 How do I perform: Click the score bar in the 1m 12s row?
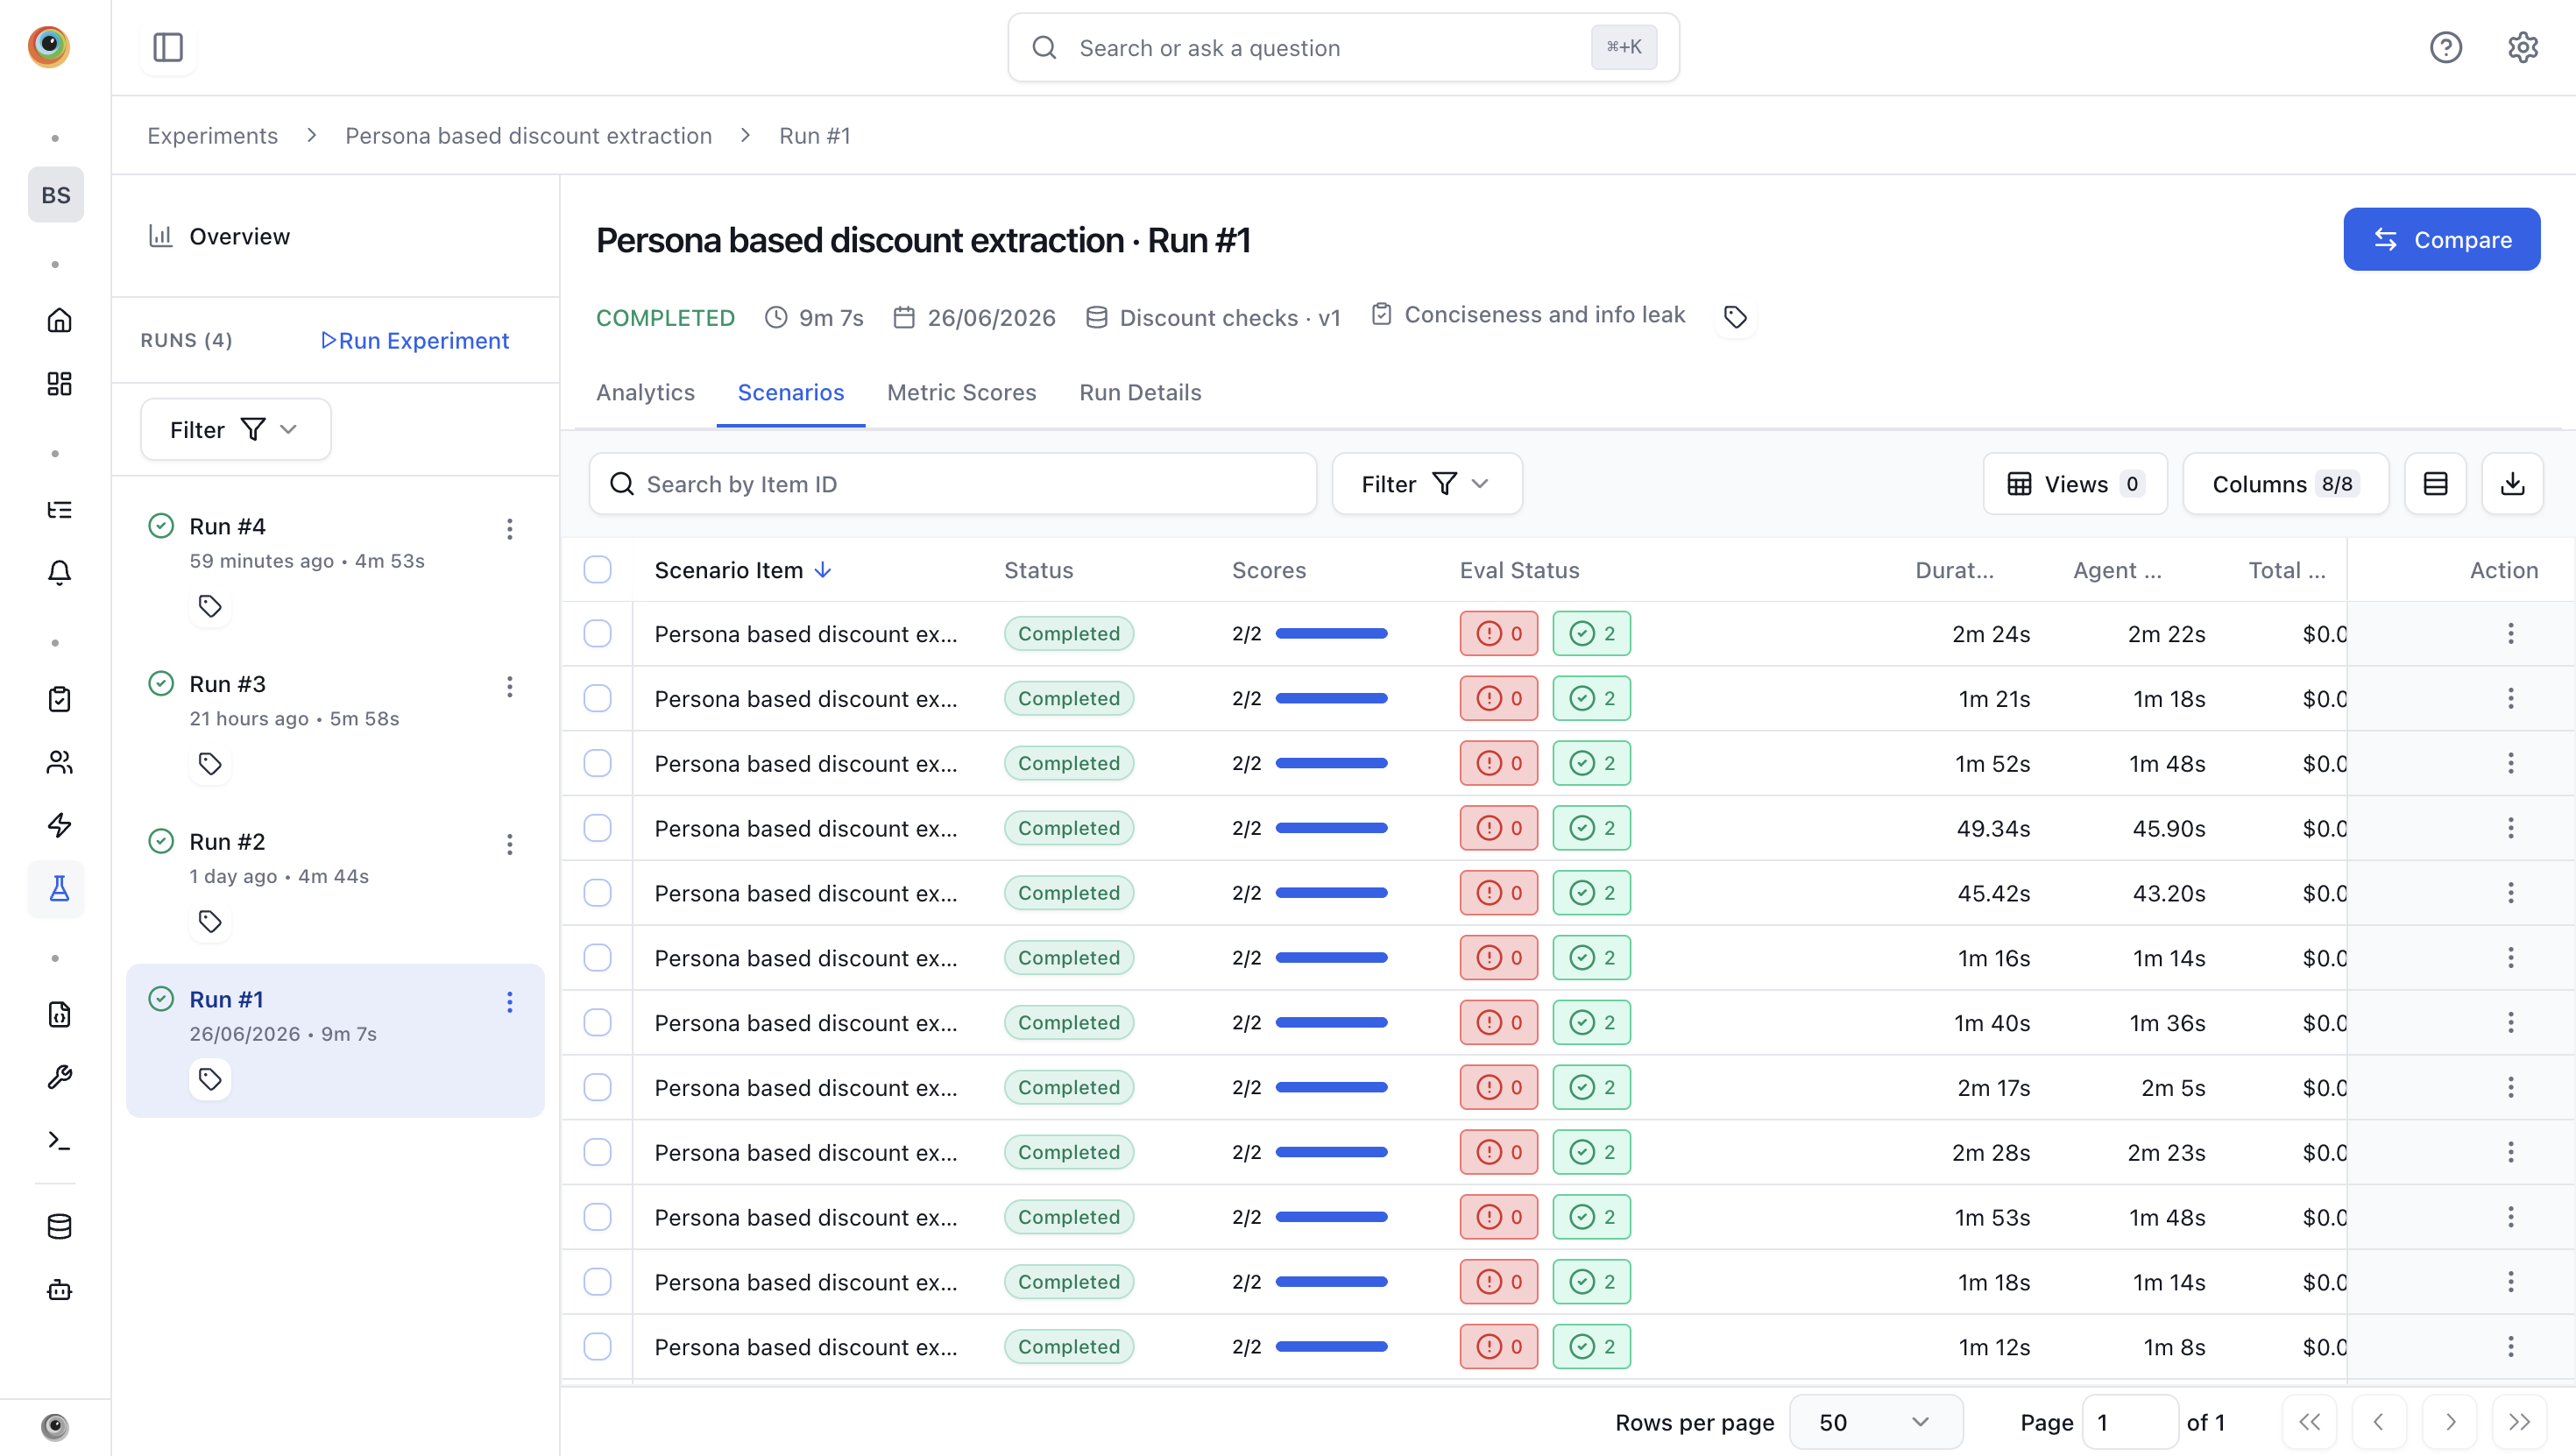point(1331,1346)
